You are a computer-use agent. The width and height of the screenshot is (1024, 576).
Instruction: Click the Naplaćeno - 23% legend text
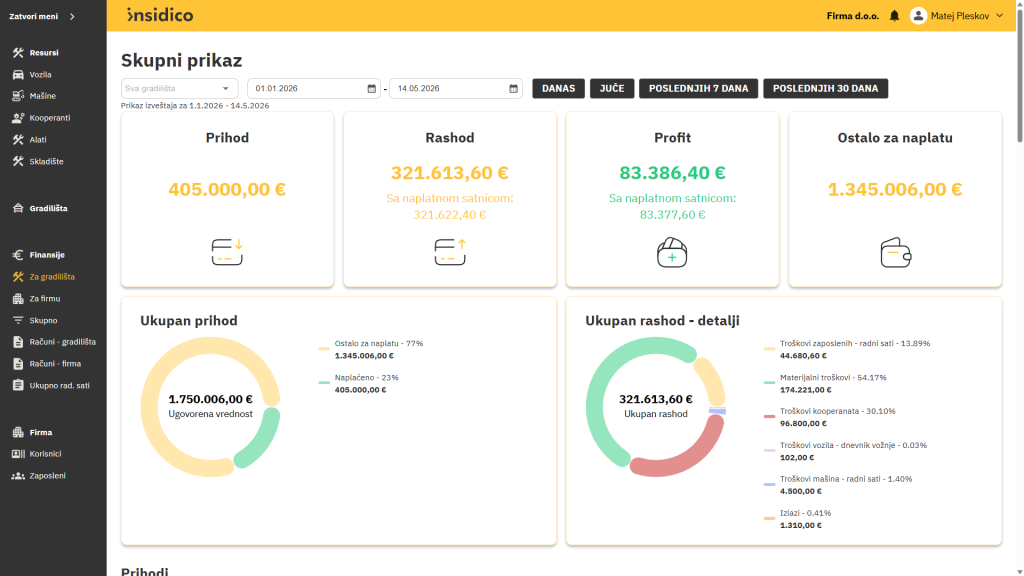pos(366,377)
